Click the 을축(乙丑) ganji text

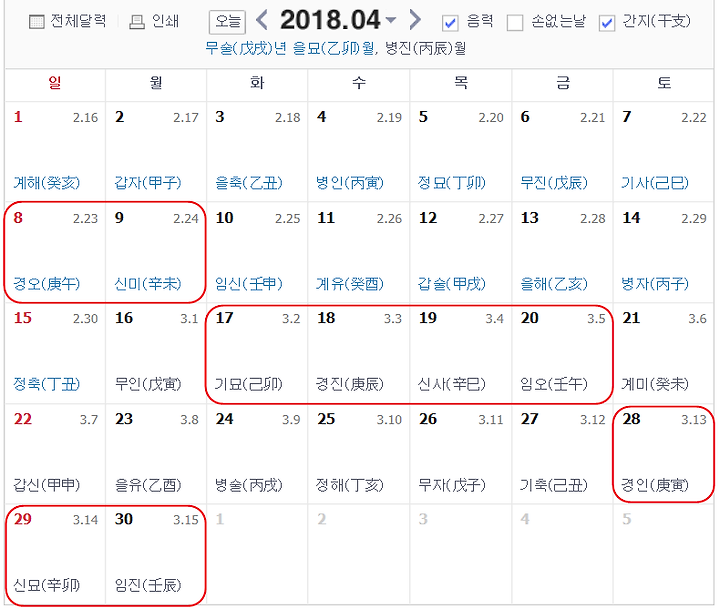(249, 183)
